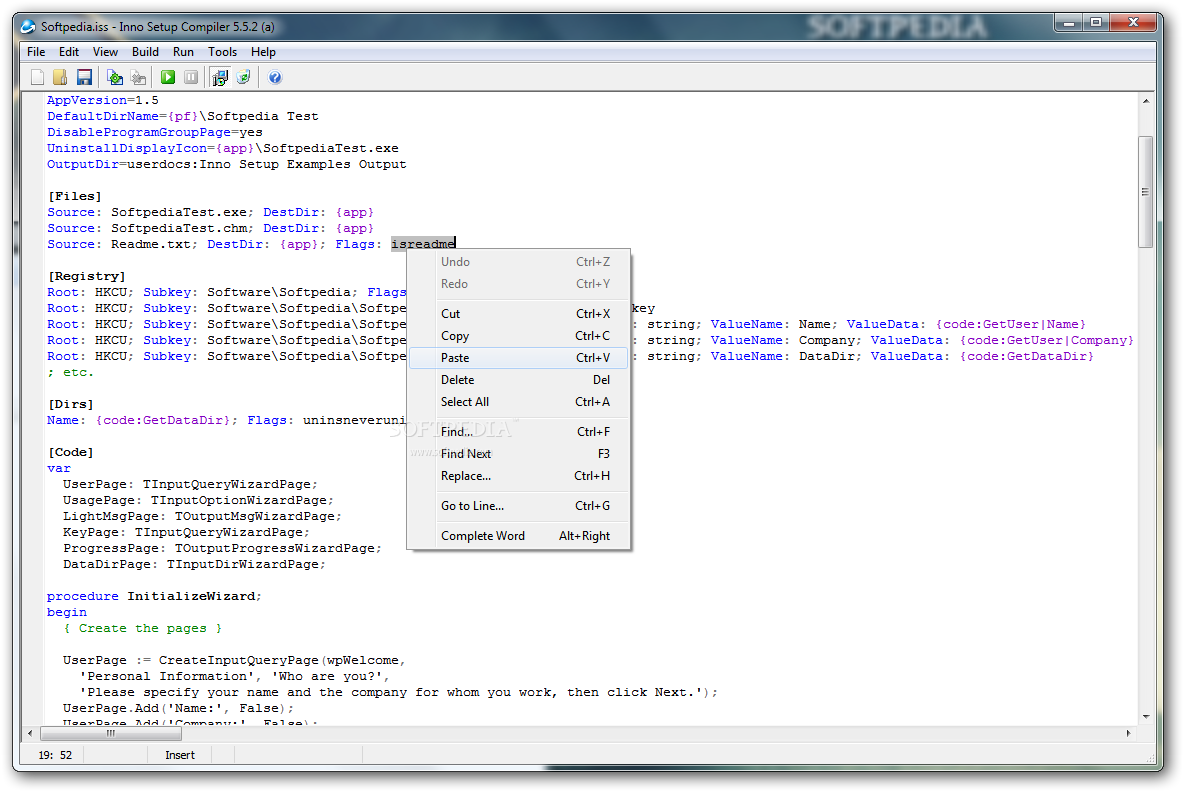
Task: Open the Edit menu
Action: [69, 51]
